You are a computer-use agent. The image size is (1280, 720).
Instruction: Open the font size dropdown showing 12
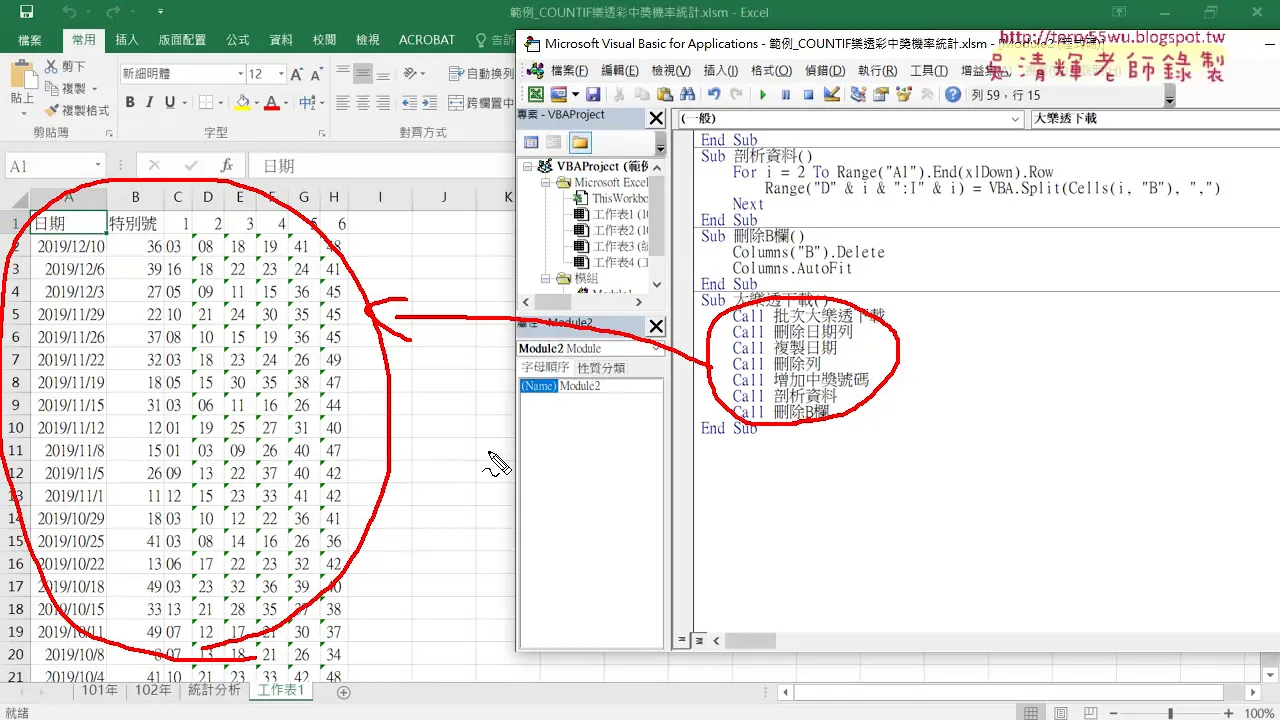(x=281, y=74)
